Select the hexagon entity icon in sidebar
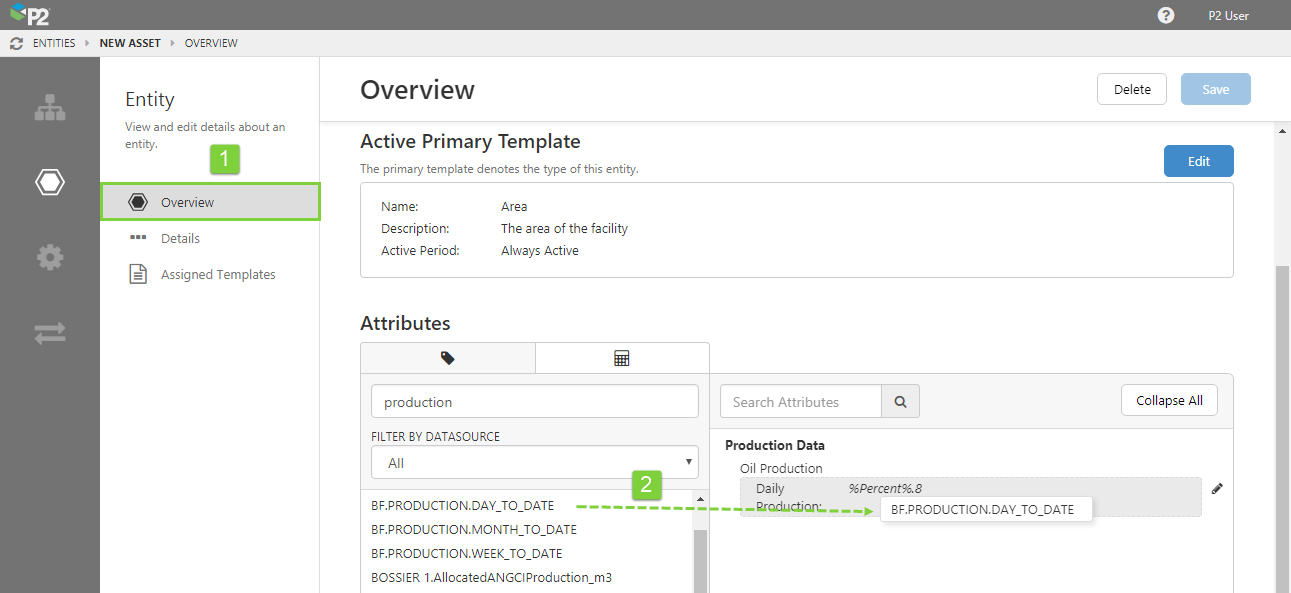 point(50,182)
